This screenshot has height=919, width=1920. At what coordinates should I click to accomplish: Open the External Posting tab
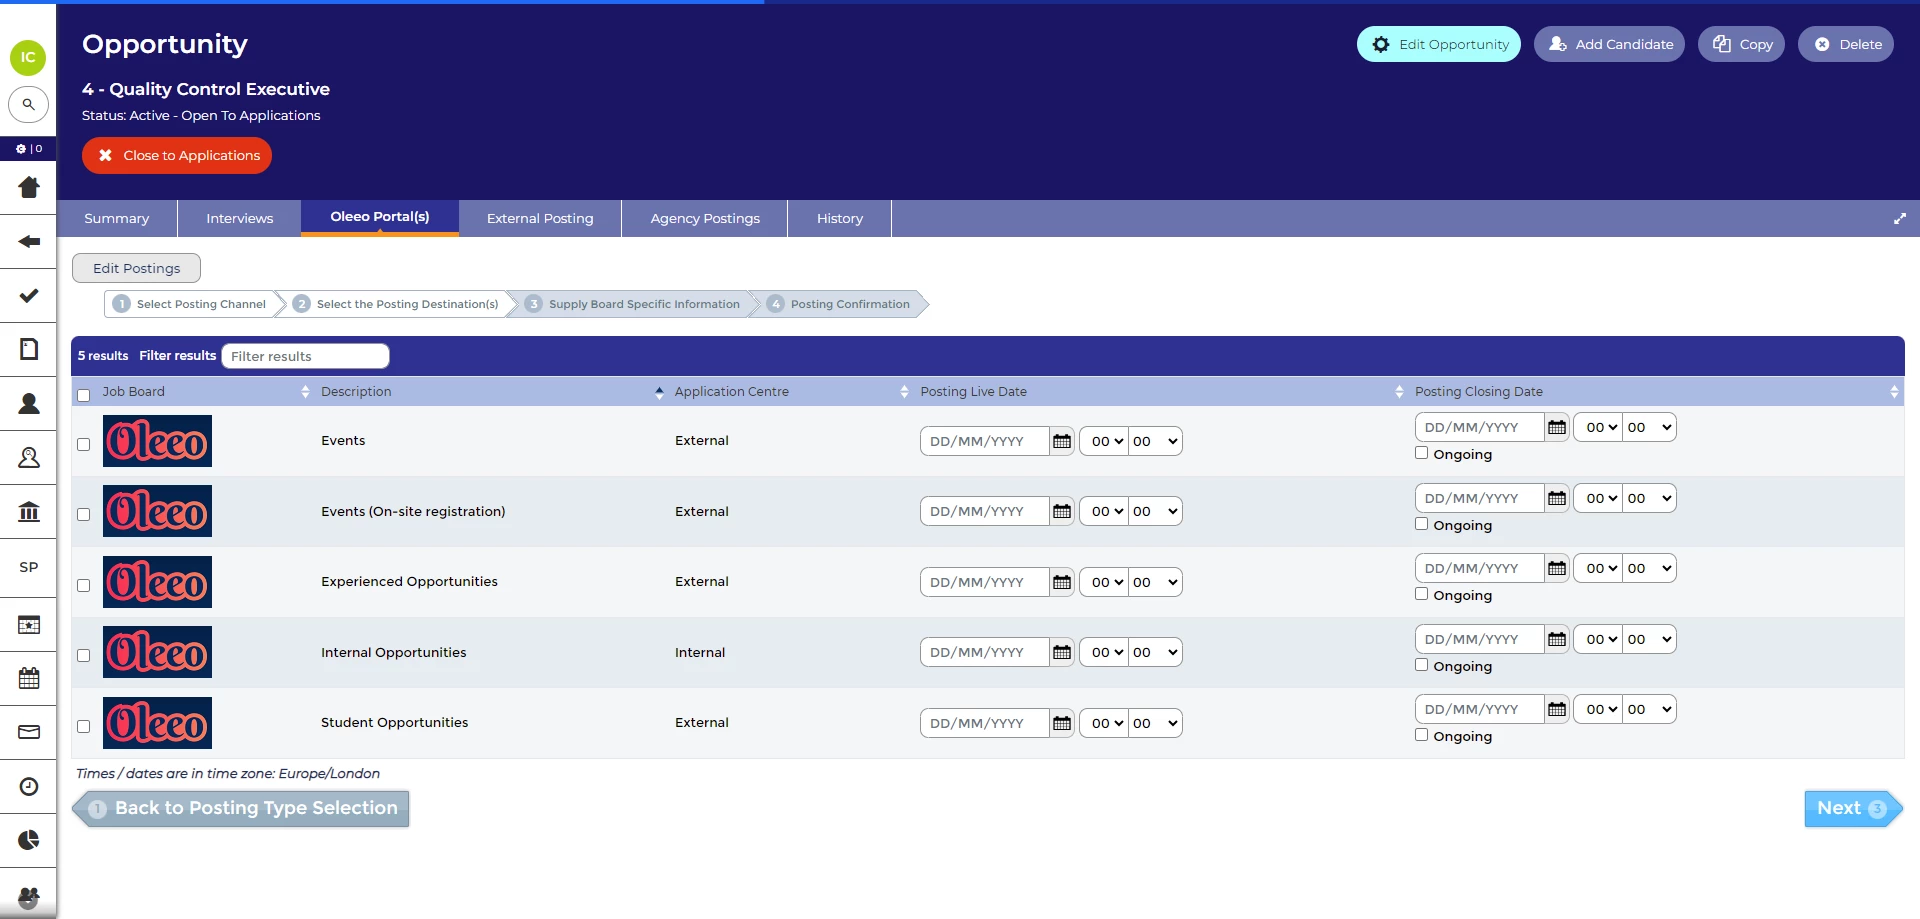tap(540, 218)
